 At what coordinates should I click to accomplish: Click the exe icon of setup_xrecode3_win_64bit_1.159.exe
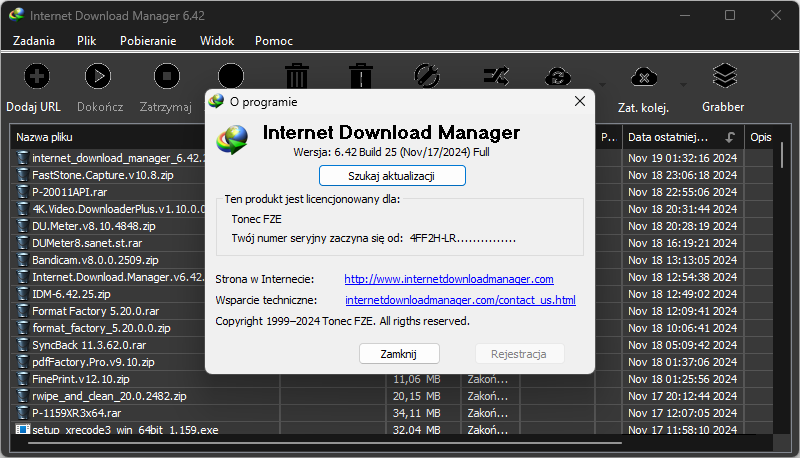tap(22, 429)
